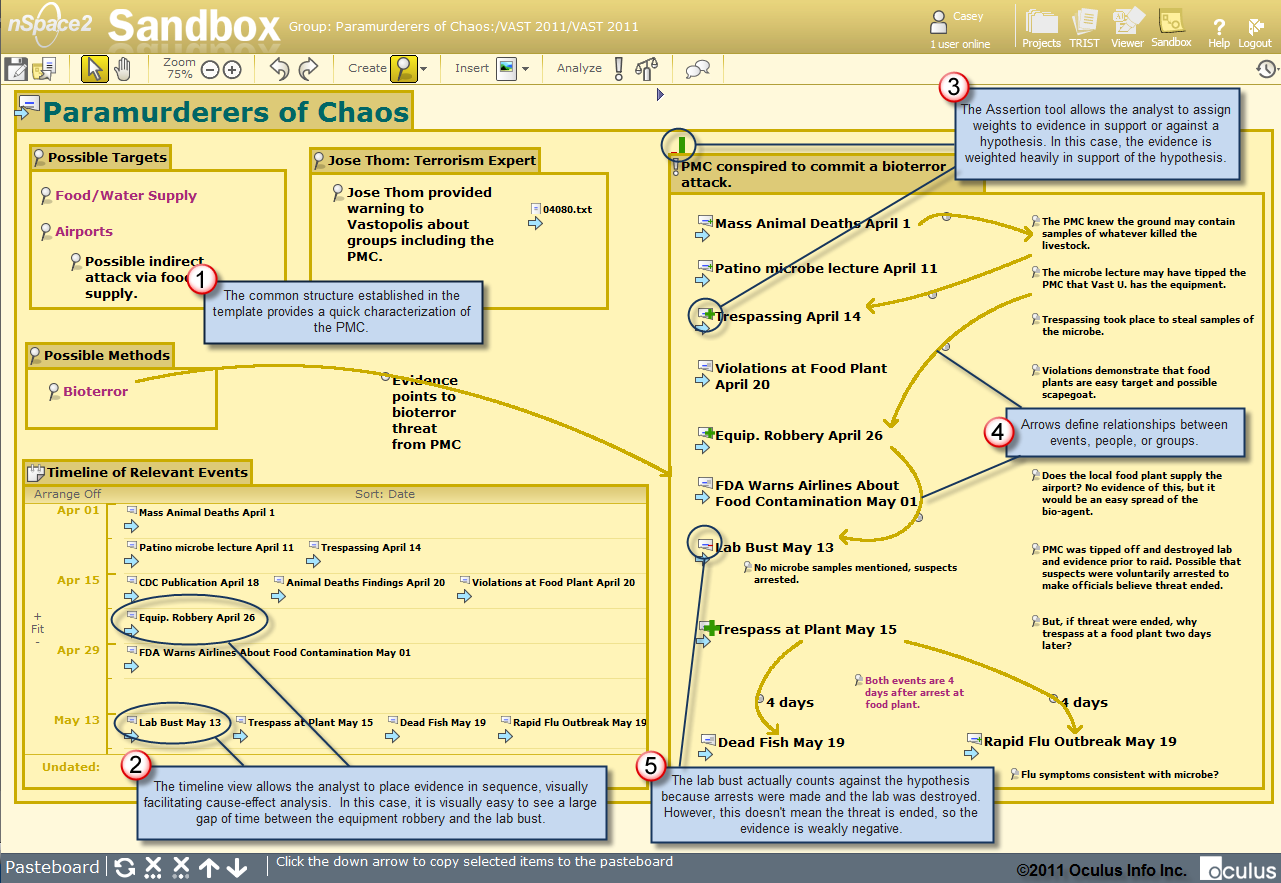Open the Insert image dropdown arrow
The height and width of the screenshot is (883, 1281).
tap(525, 69)
